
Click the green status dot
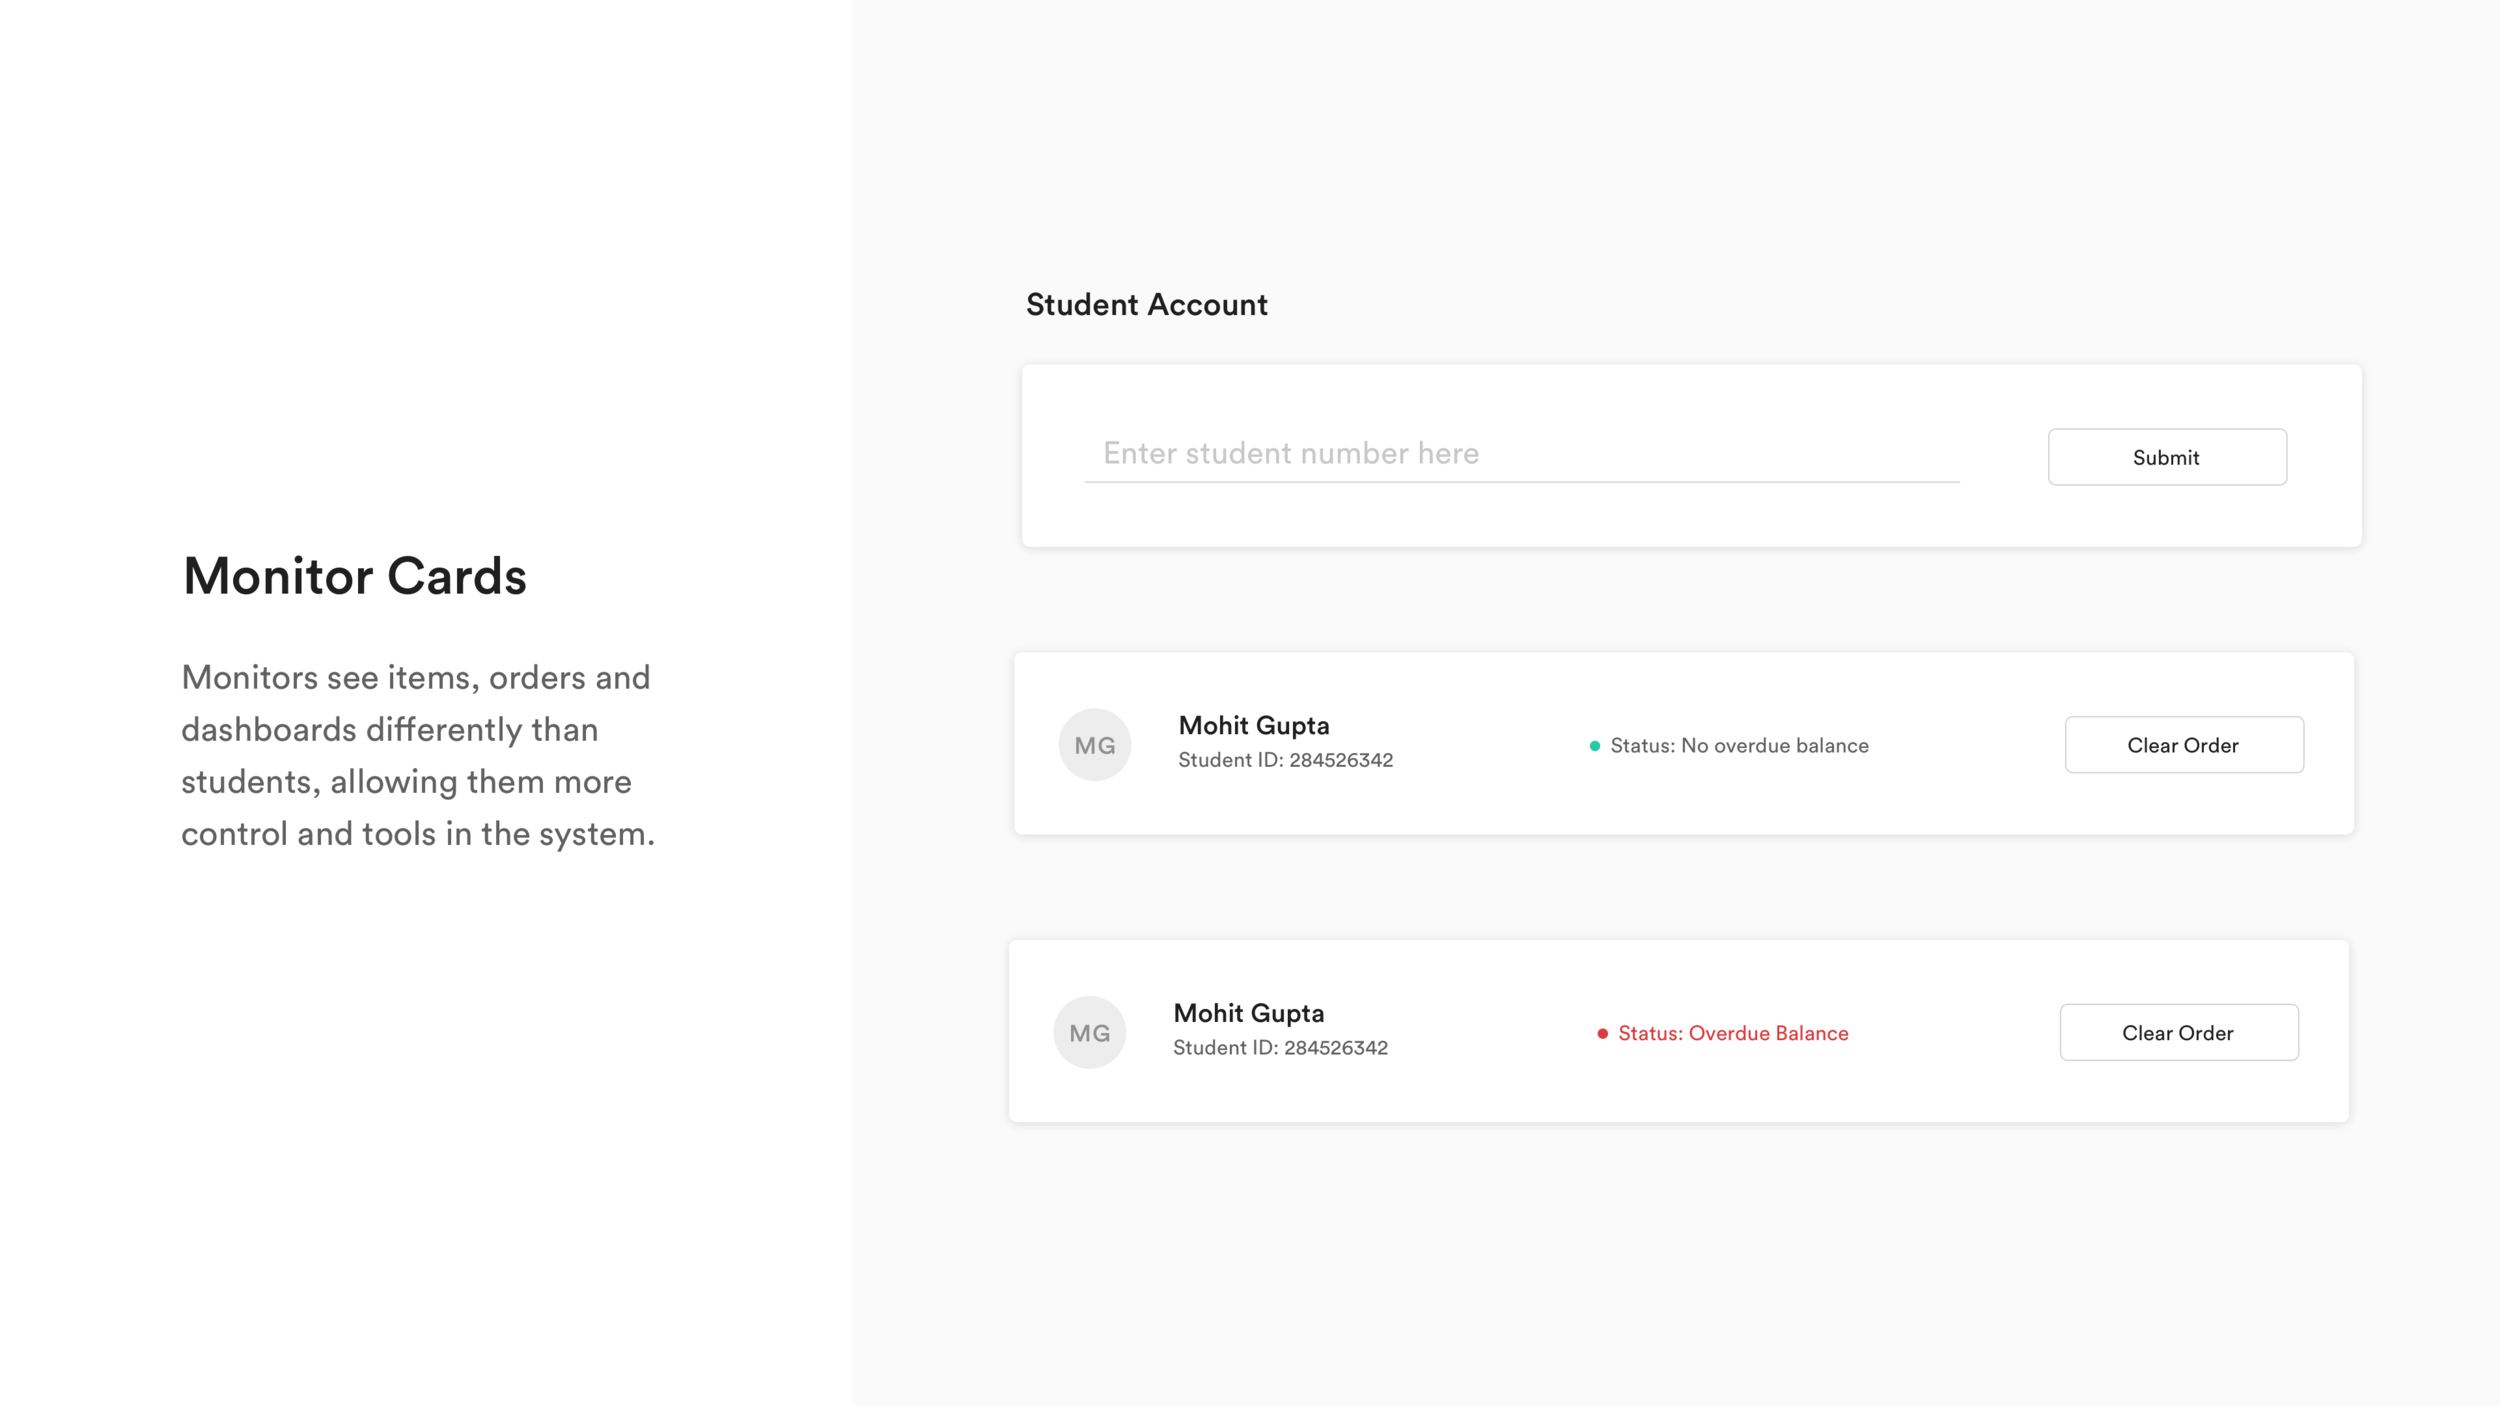[x=1595, y=746]
